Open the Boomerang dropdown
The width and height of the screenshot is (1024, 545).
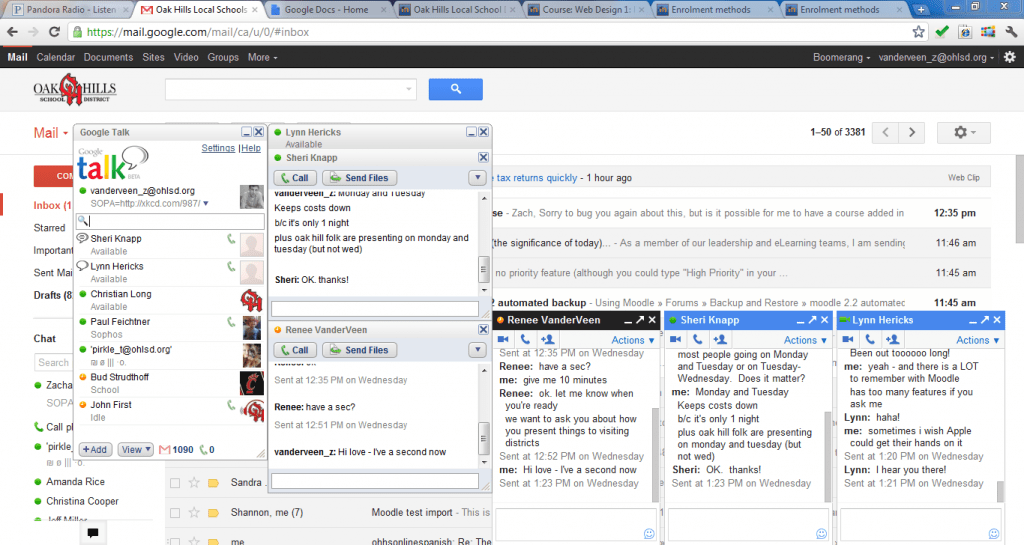841,57
